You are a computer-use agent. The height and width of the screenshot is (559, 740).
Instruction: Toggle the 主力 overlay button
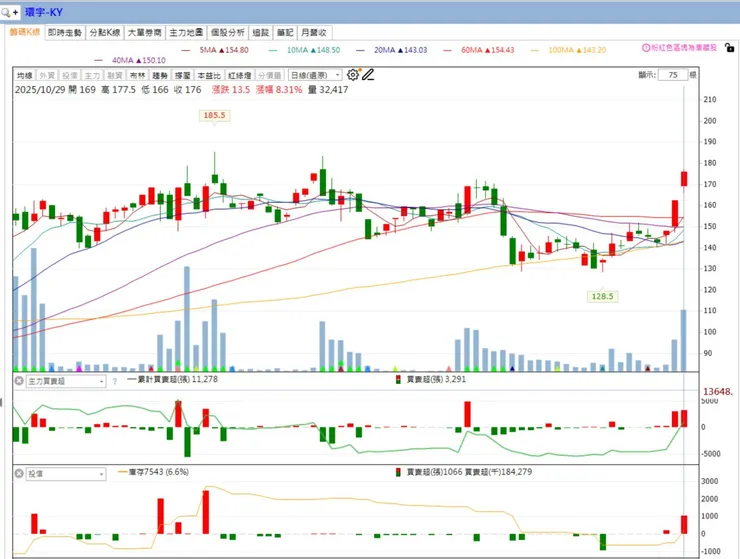(92, 76)
